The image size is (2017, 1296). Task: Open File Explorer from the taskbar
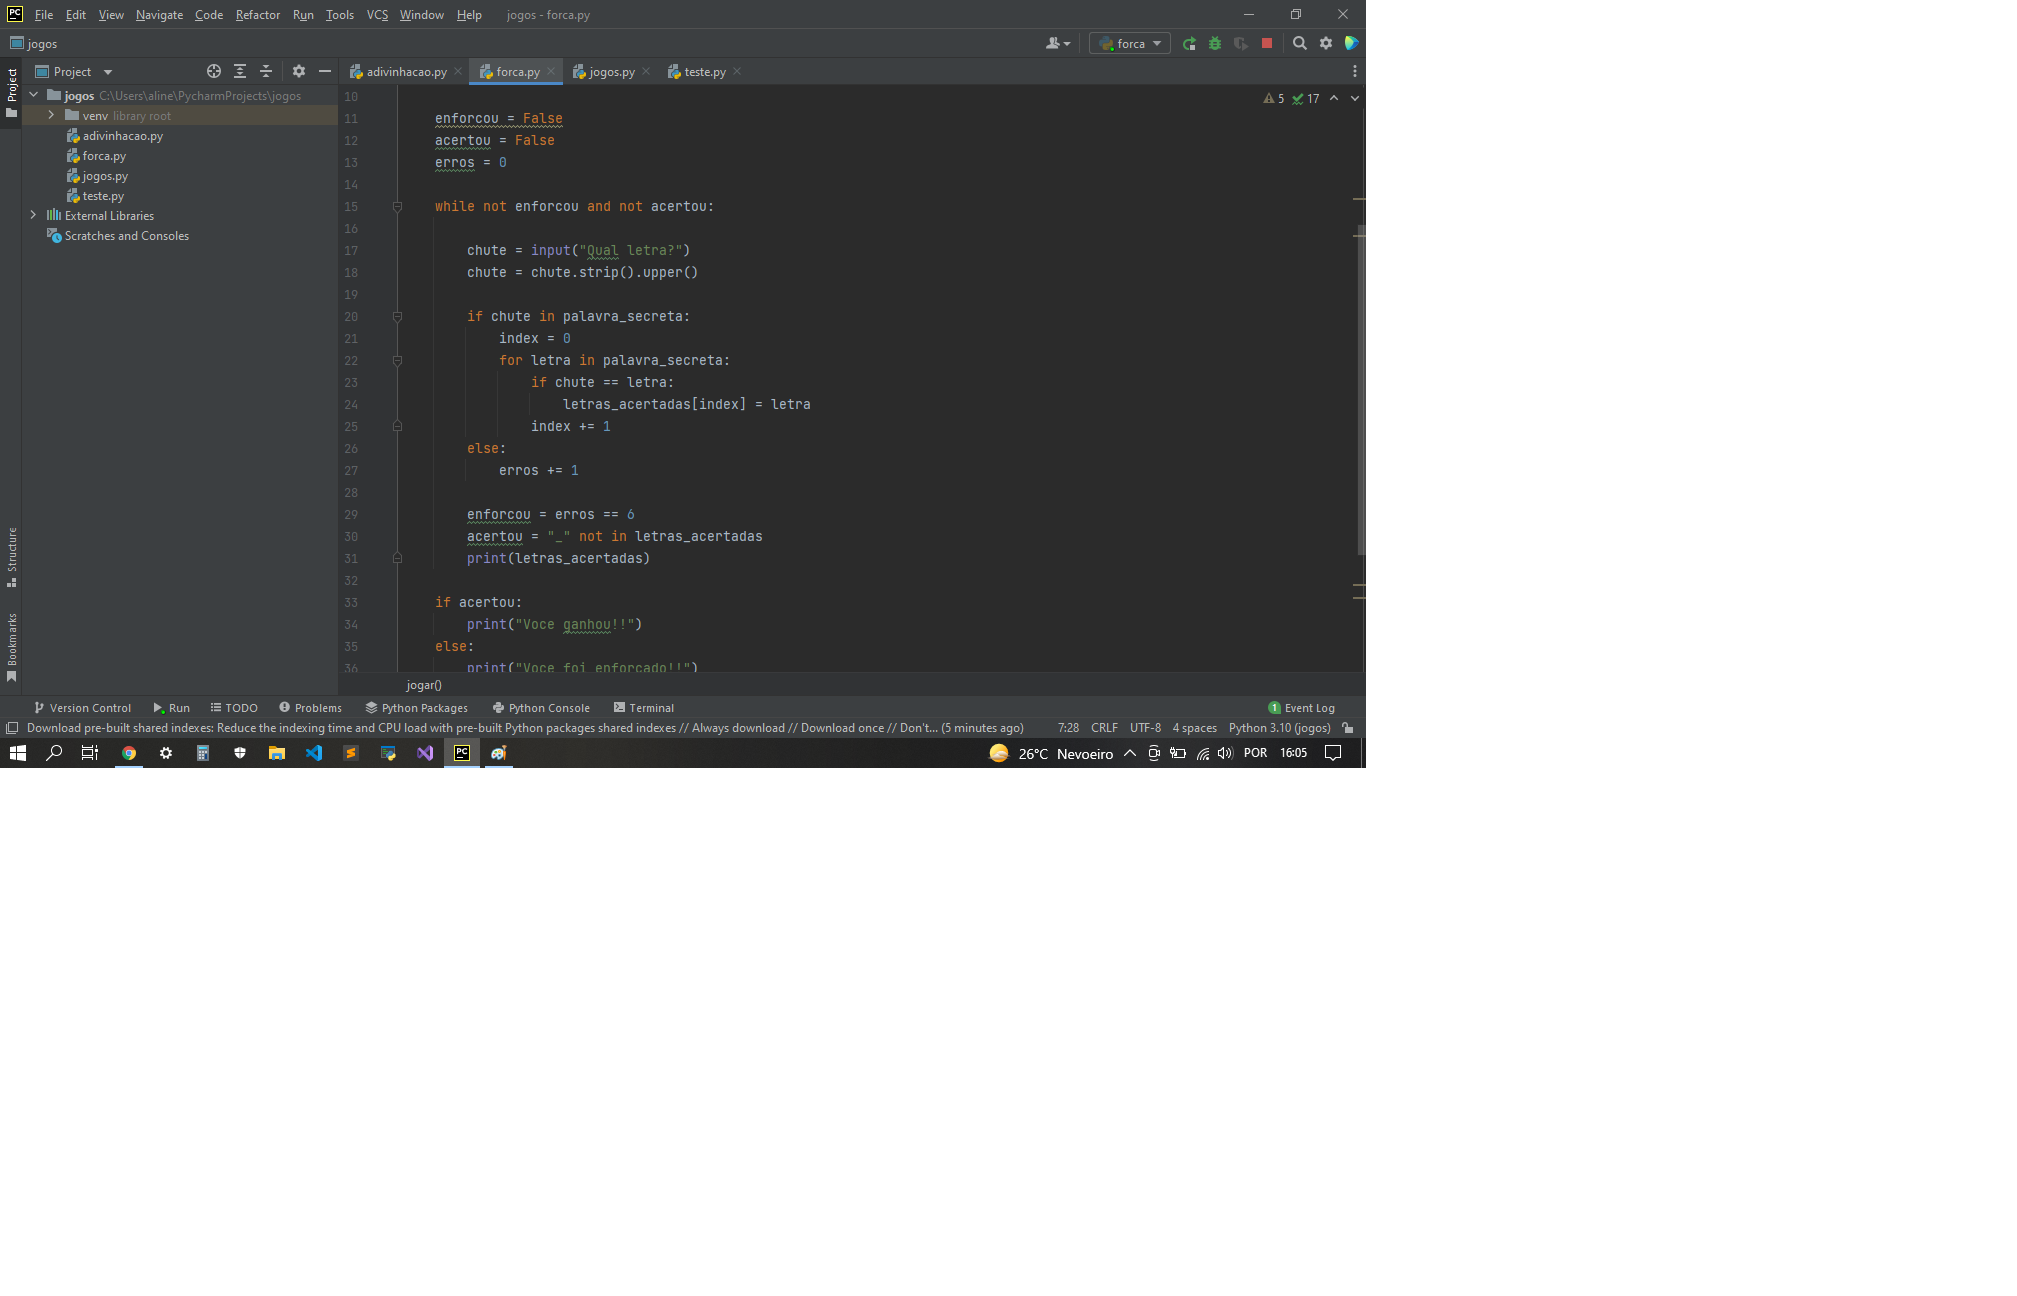(x=277, y=753)
